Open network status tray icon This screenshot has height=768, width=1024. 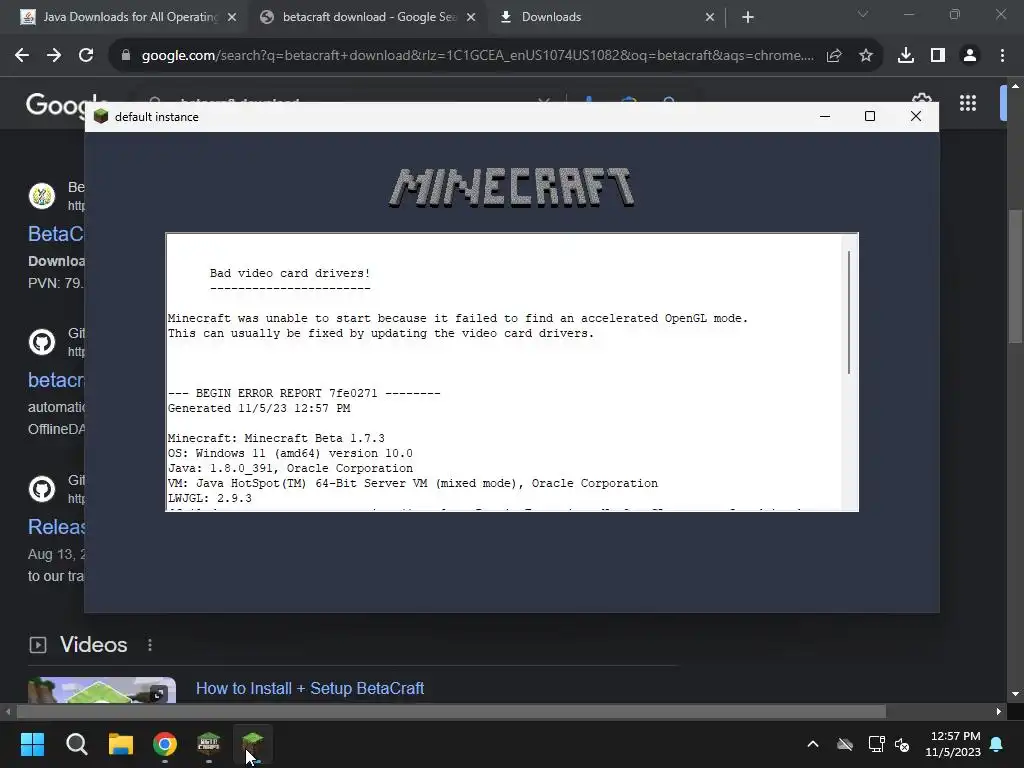coord(876,744)
